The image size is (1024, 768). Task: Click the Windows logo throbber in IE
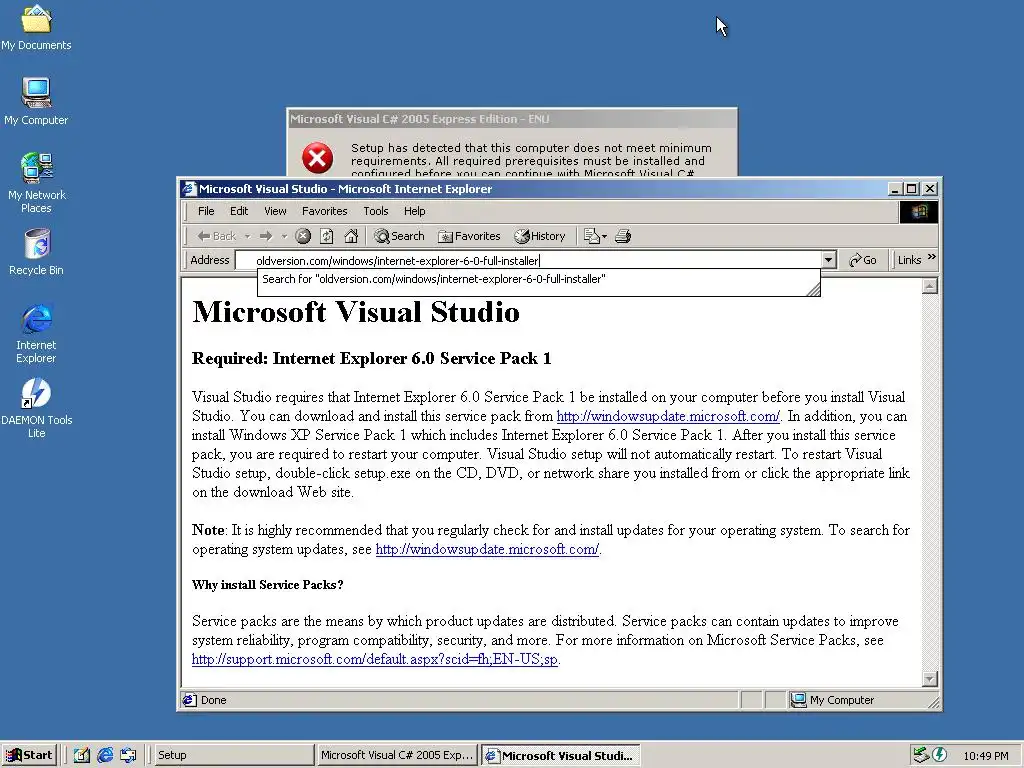pyautogui.click(x=919, y=212)
